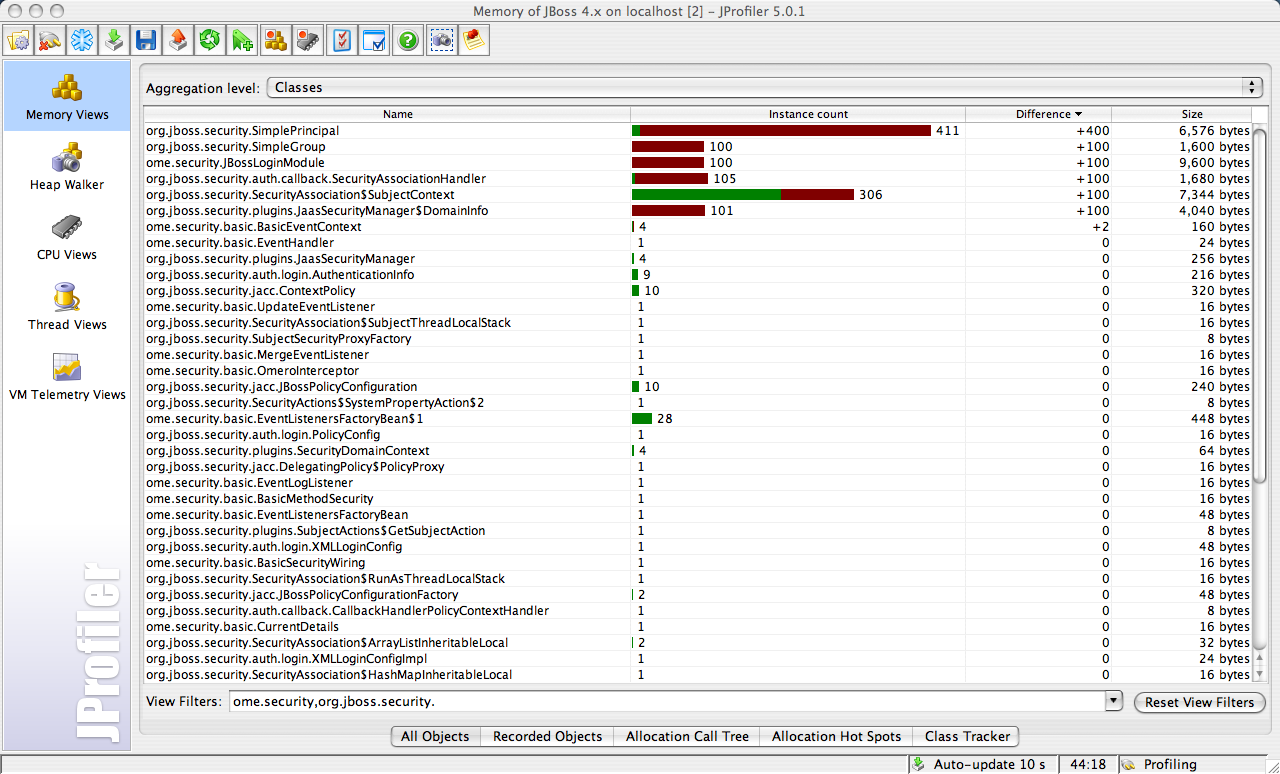Switch to the Recorded Objects tab

point(548,736)
